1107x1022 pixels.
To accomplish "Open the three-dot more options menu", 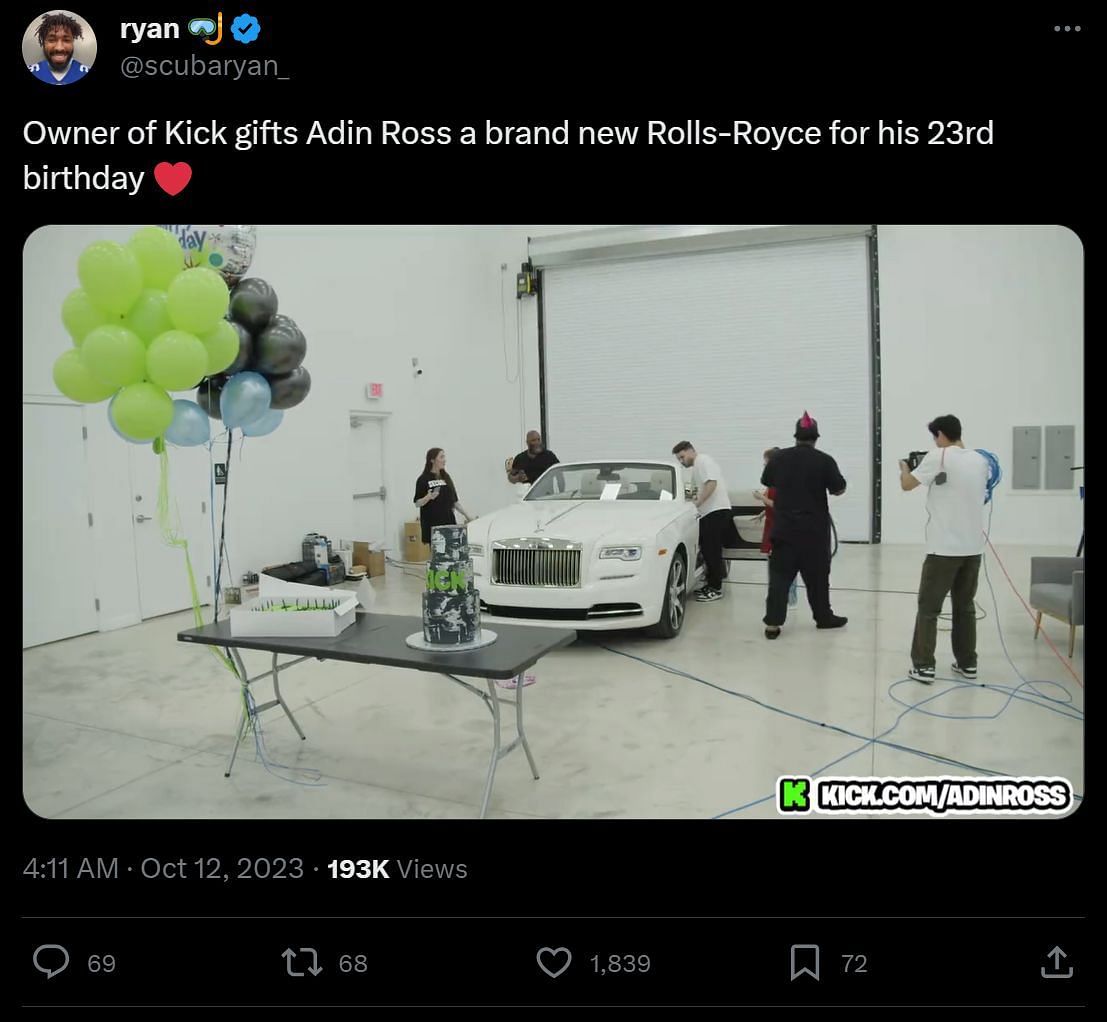I will (x=1068, y=29).
